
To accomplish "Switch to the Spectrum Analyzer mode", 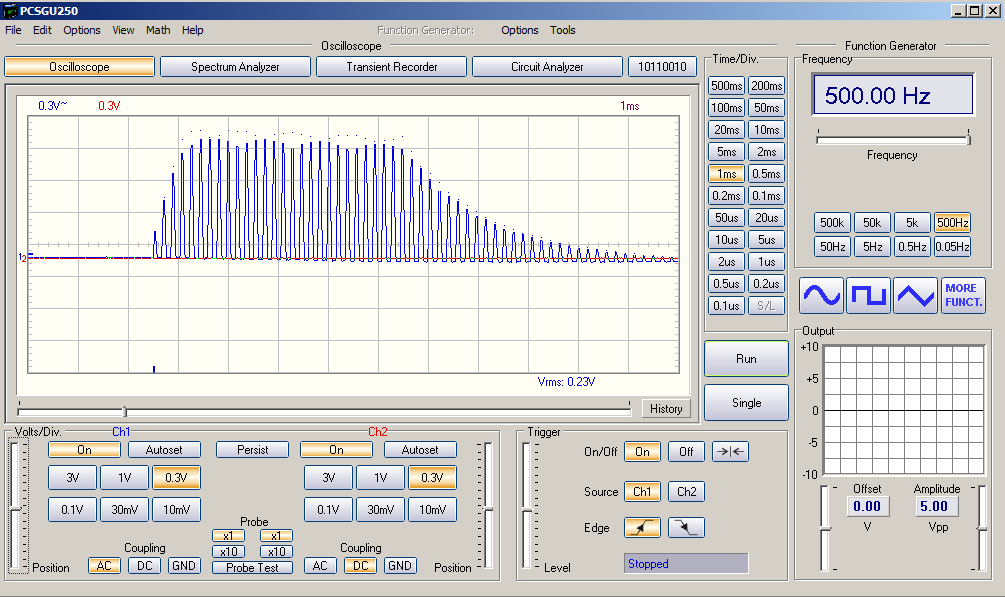I will click(x=235, y=67).
